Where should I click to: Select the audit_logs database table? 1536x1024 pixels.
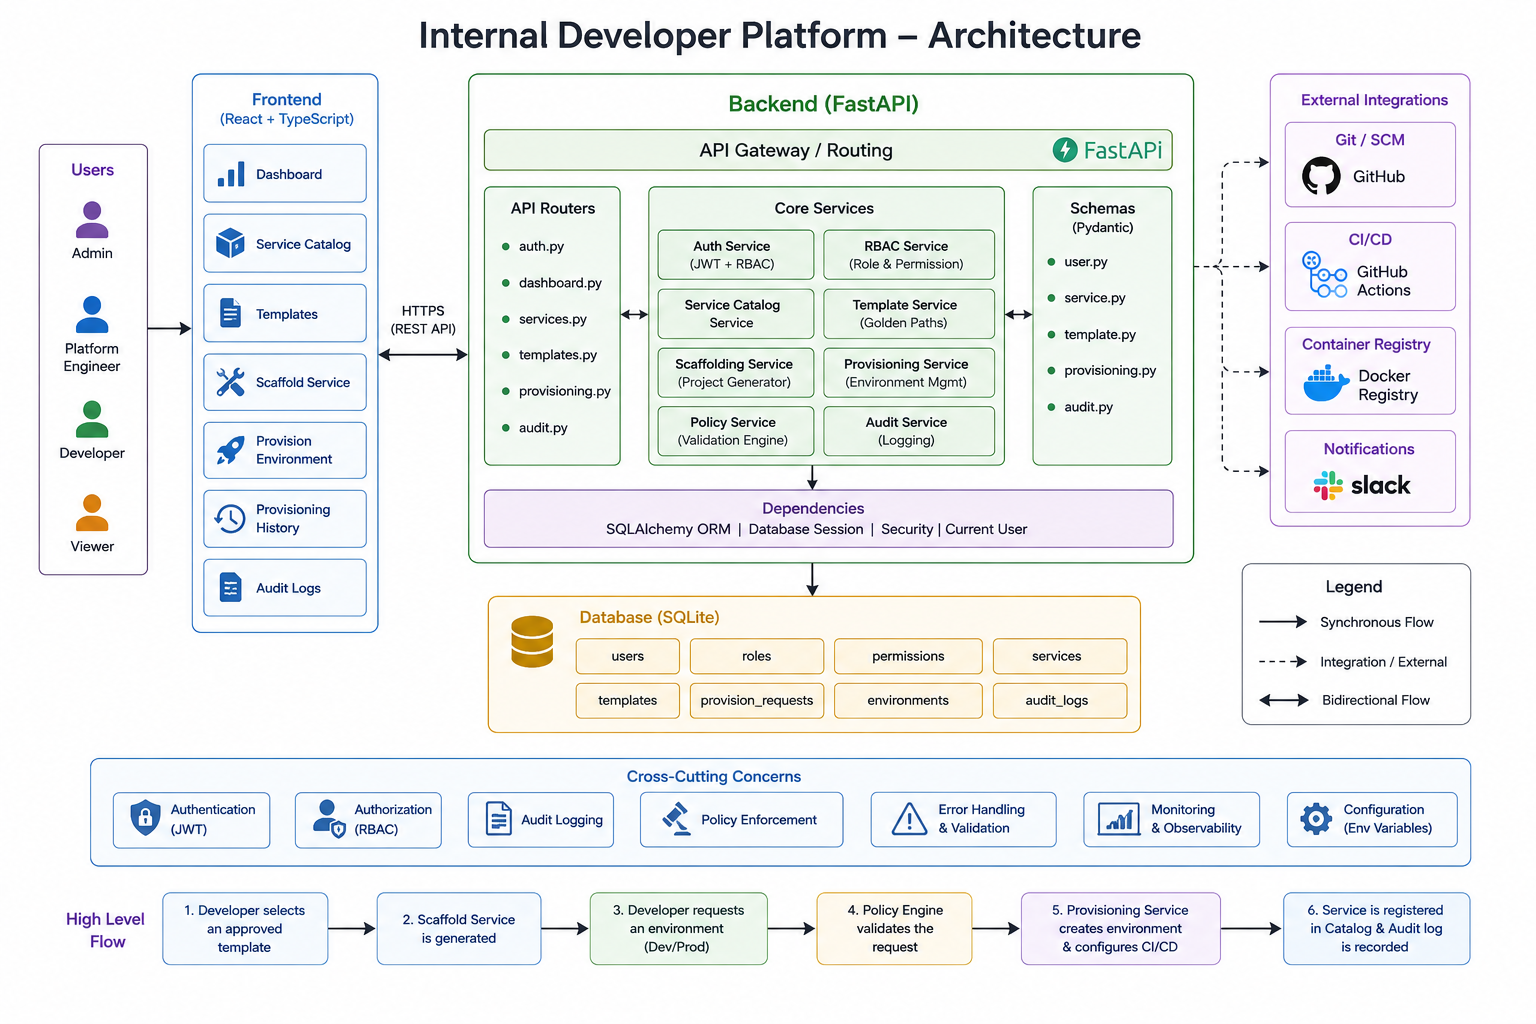pyautogui.click(x=1059, y=700)
